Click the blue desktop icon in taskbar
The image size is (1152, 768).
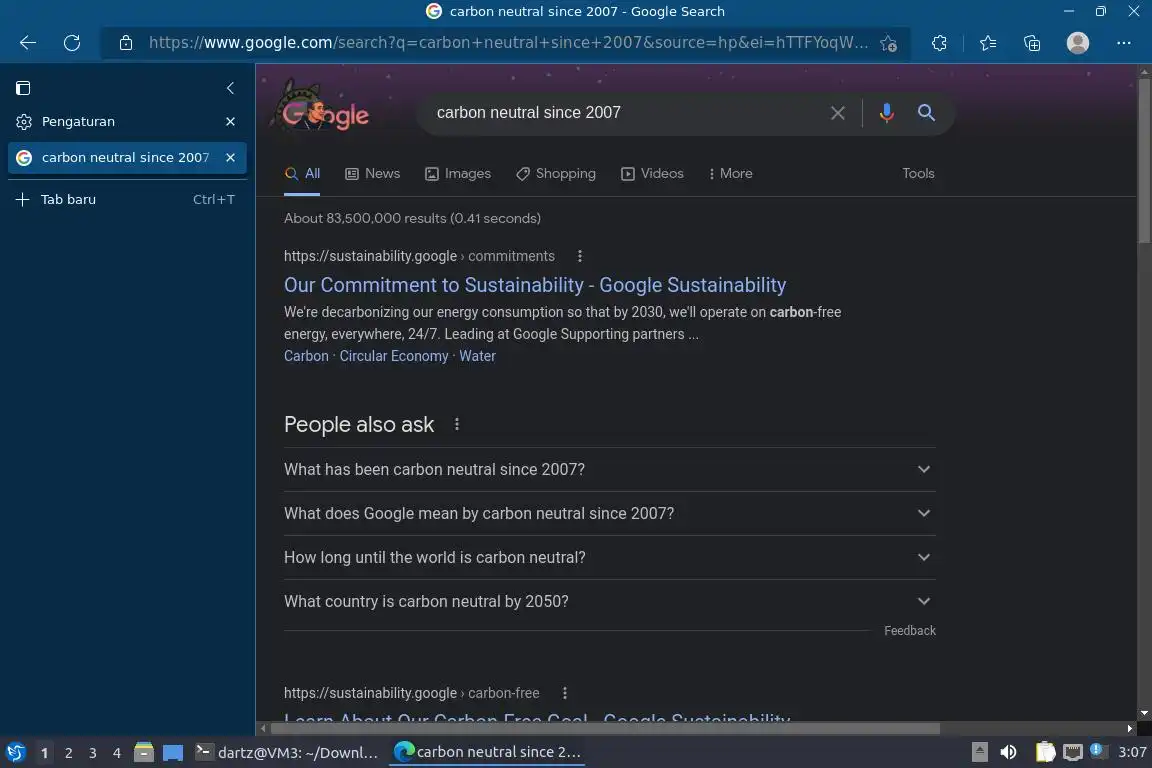pyautogui.click(x=173, y=753)
